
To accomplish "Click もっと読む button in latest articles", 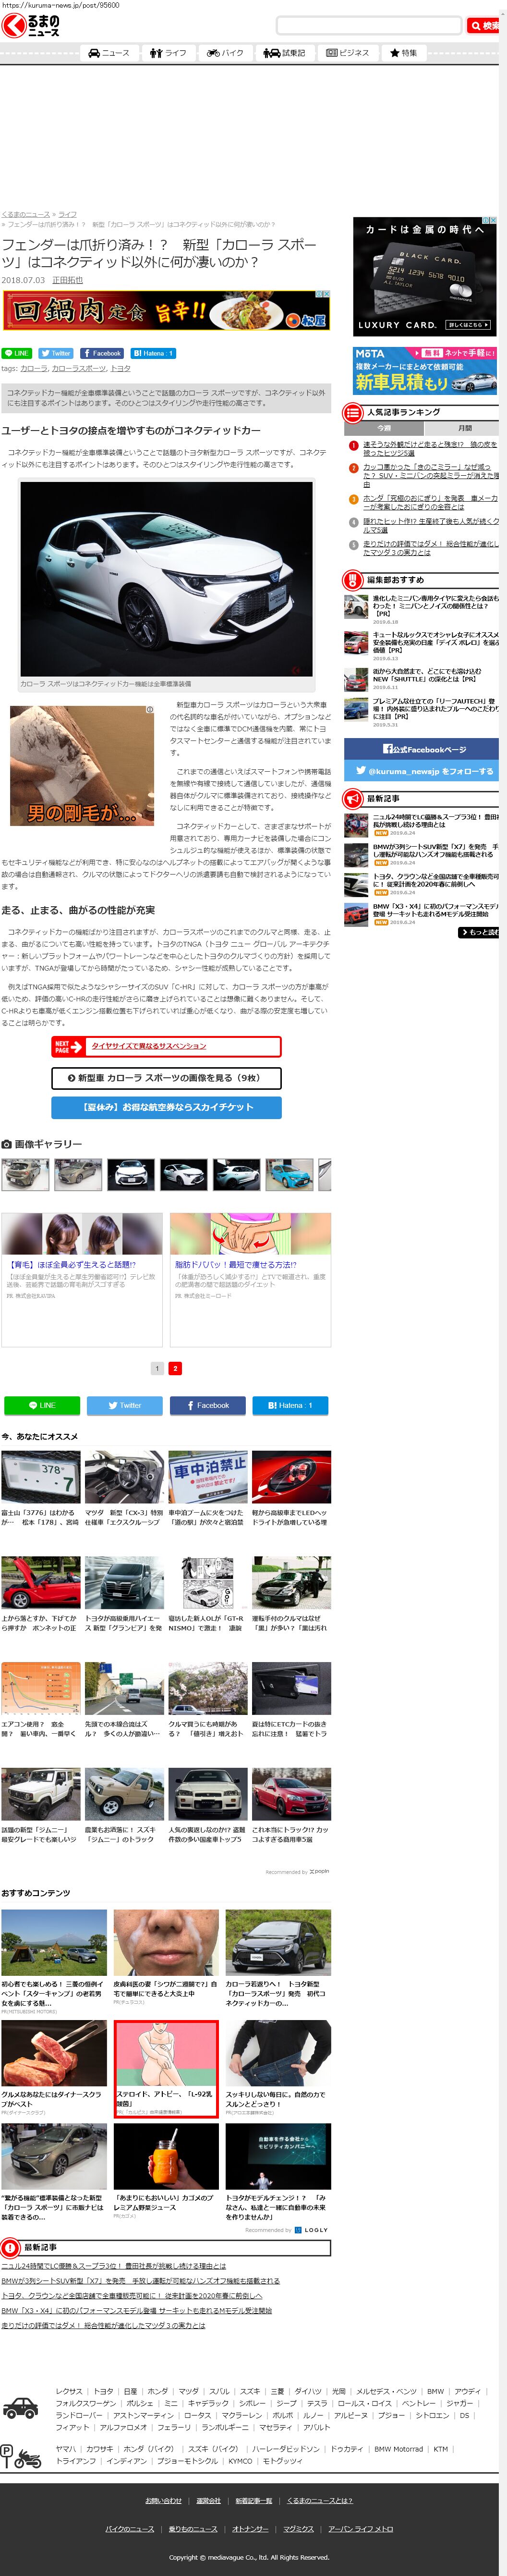I will 479,932.
